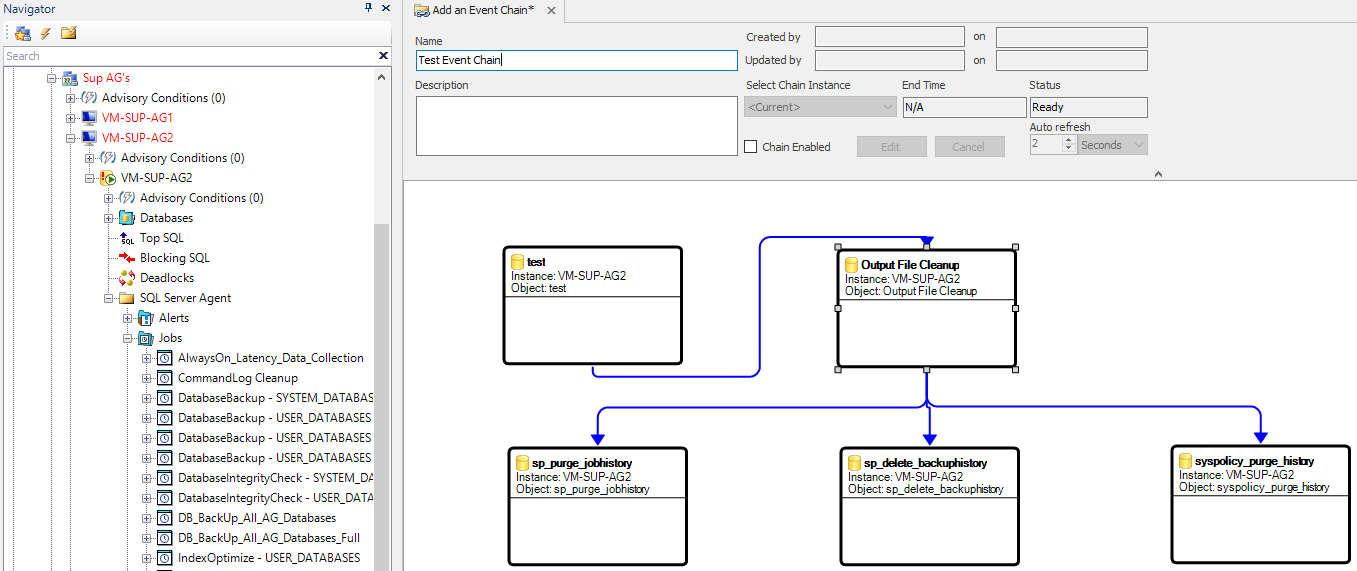Click the folder icon in Navigator toolbar
The width and height of the screenshot is (1357, 571).
[x=68, y=32]
